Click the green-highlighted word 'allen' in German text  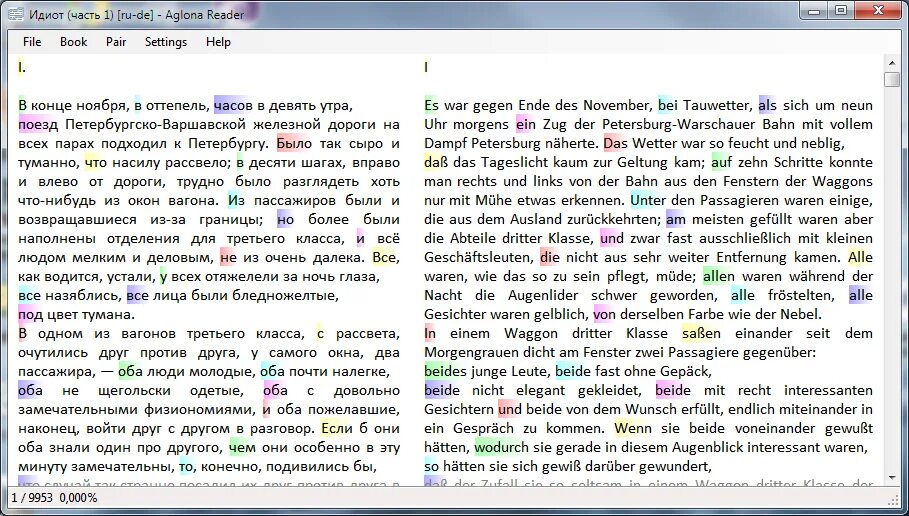pos(719,277)
